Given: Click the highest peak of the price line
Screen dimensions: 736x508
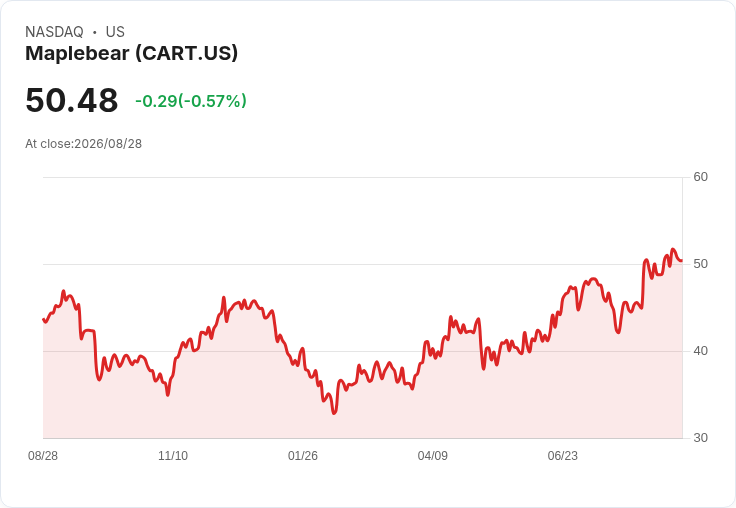Looking at the screenshot, I should pyautogui.click(x=673, y=249).
